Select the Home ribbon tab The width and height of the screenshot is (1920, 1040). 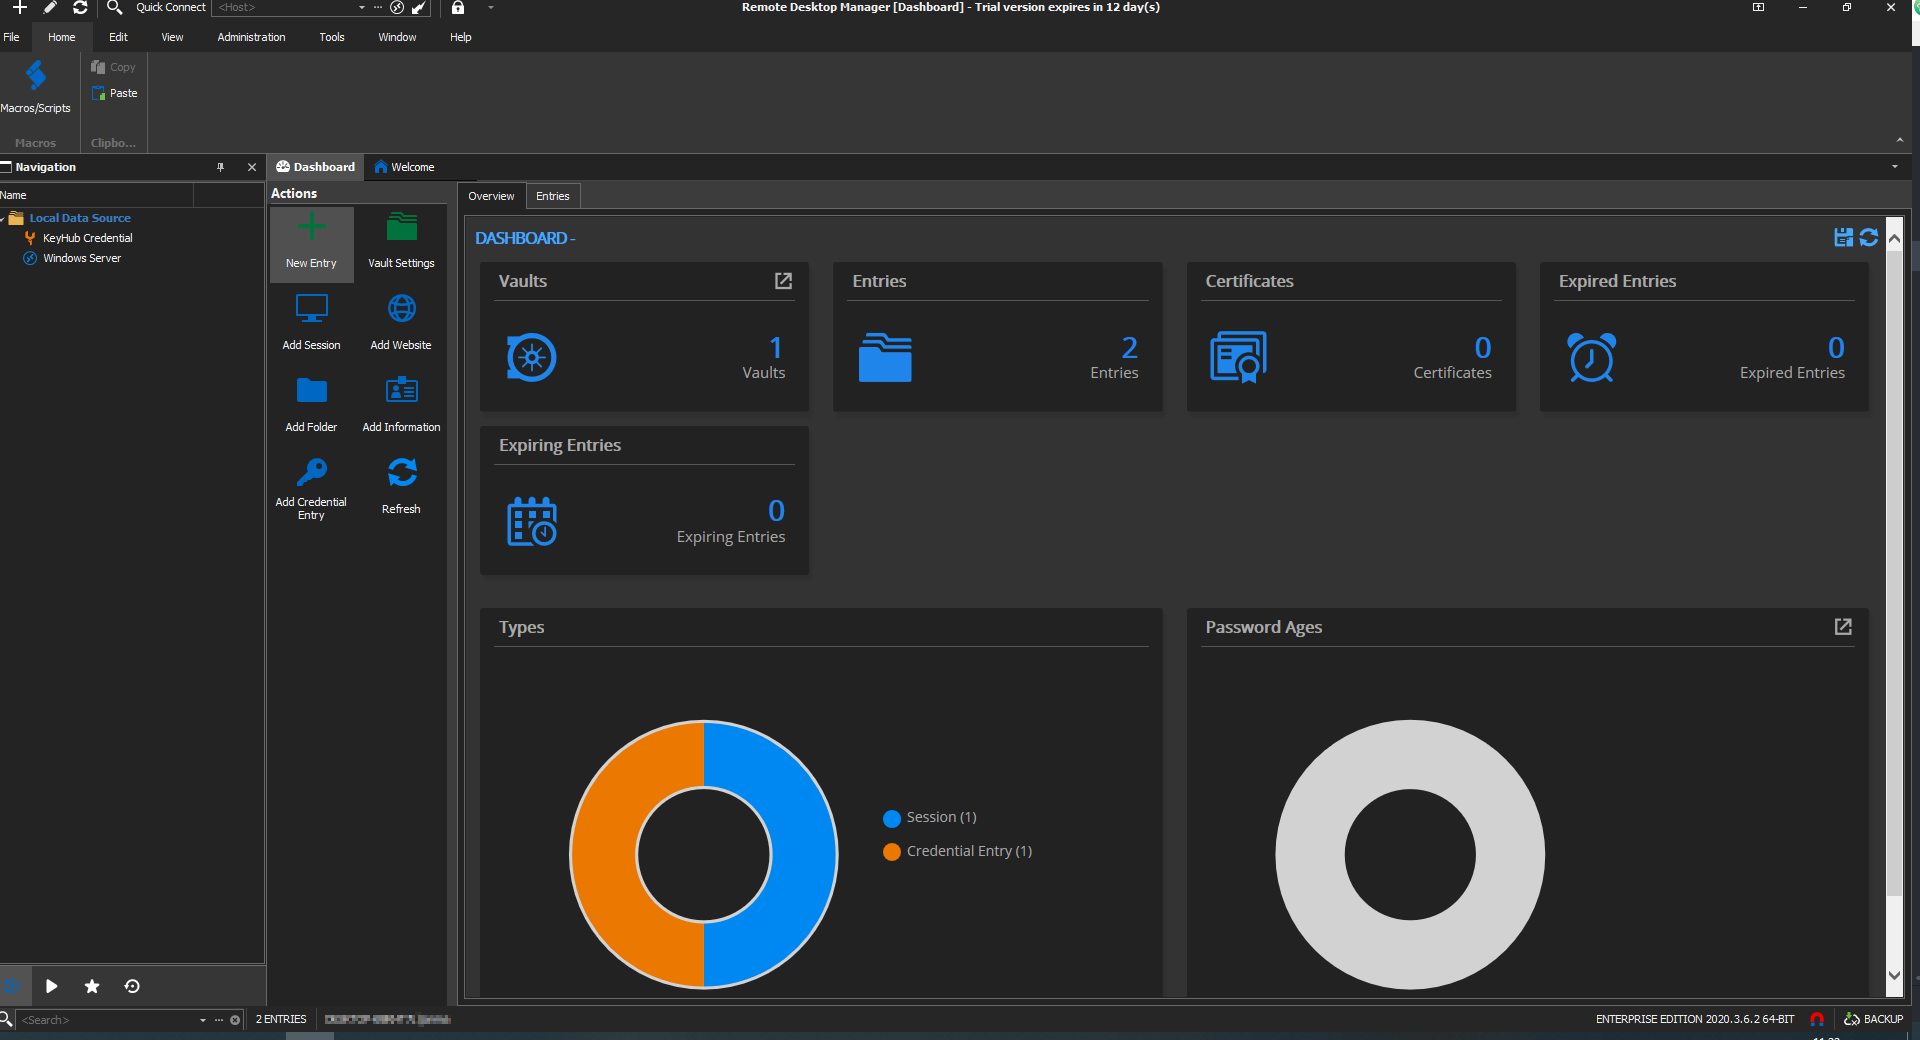click(x=62, y=37)
